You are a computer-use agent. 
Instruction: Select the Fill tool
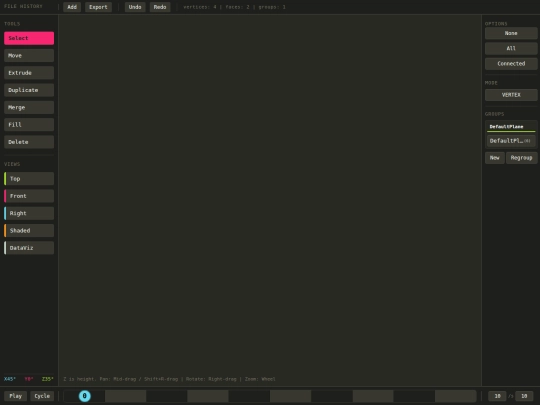point(29,124)
